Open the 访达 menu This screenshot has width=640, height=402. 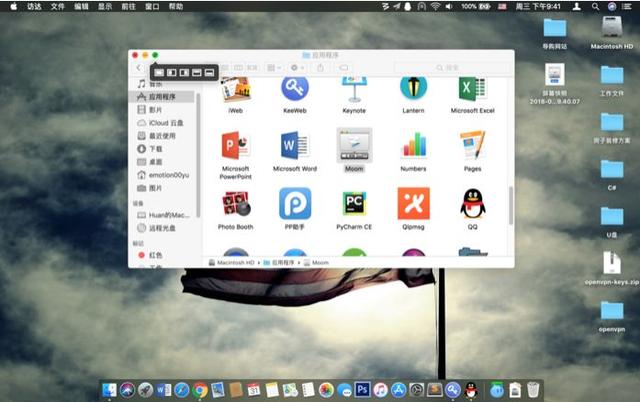tap(34, 6)
